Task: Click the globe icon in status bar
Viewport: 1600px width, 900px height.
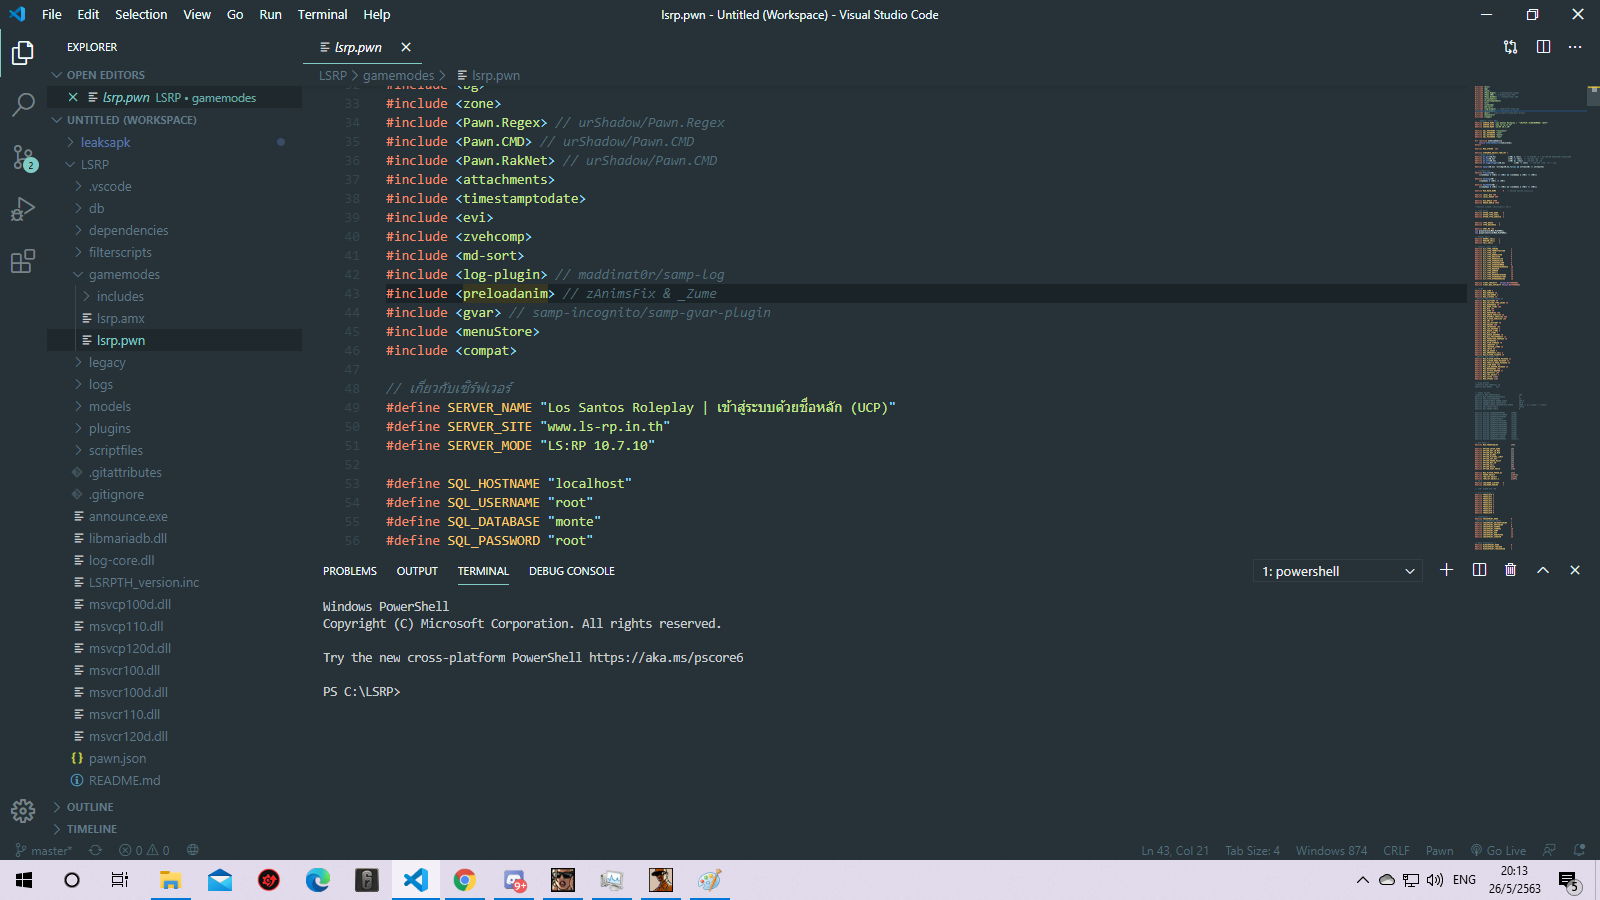Action: click(x=193, y=851)
